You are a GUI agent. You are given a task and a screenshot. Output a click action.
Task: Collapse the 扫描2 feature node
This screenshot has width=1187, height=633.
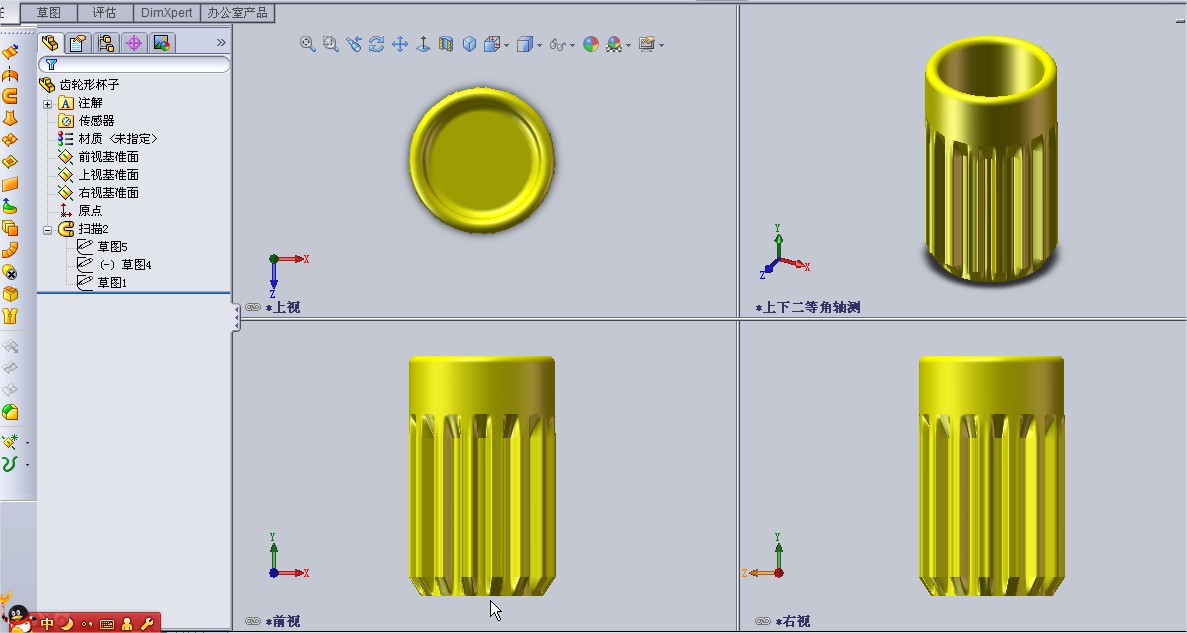47,228
